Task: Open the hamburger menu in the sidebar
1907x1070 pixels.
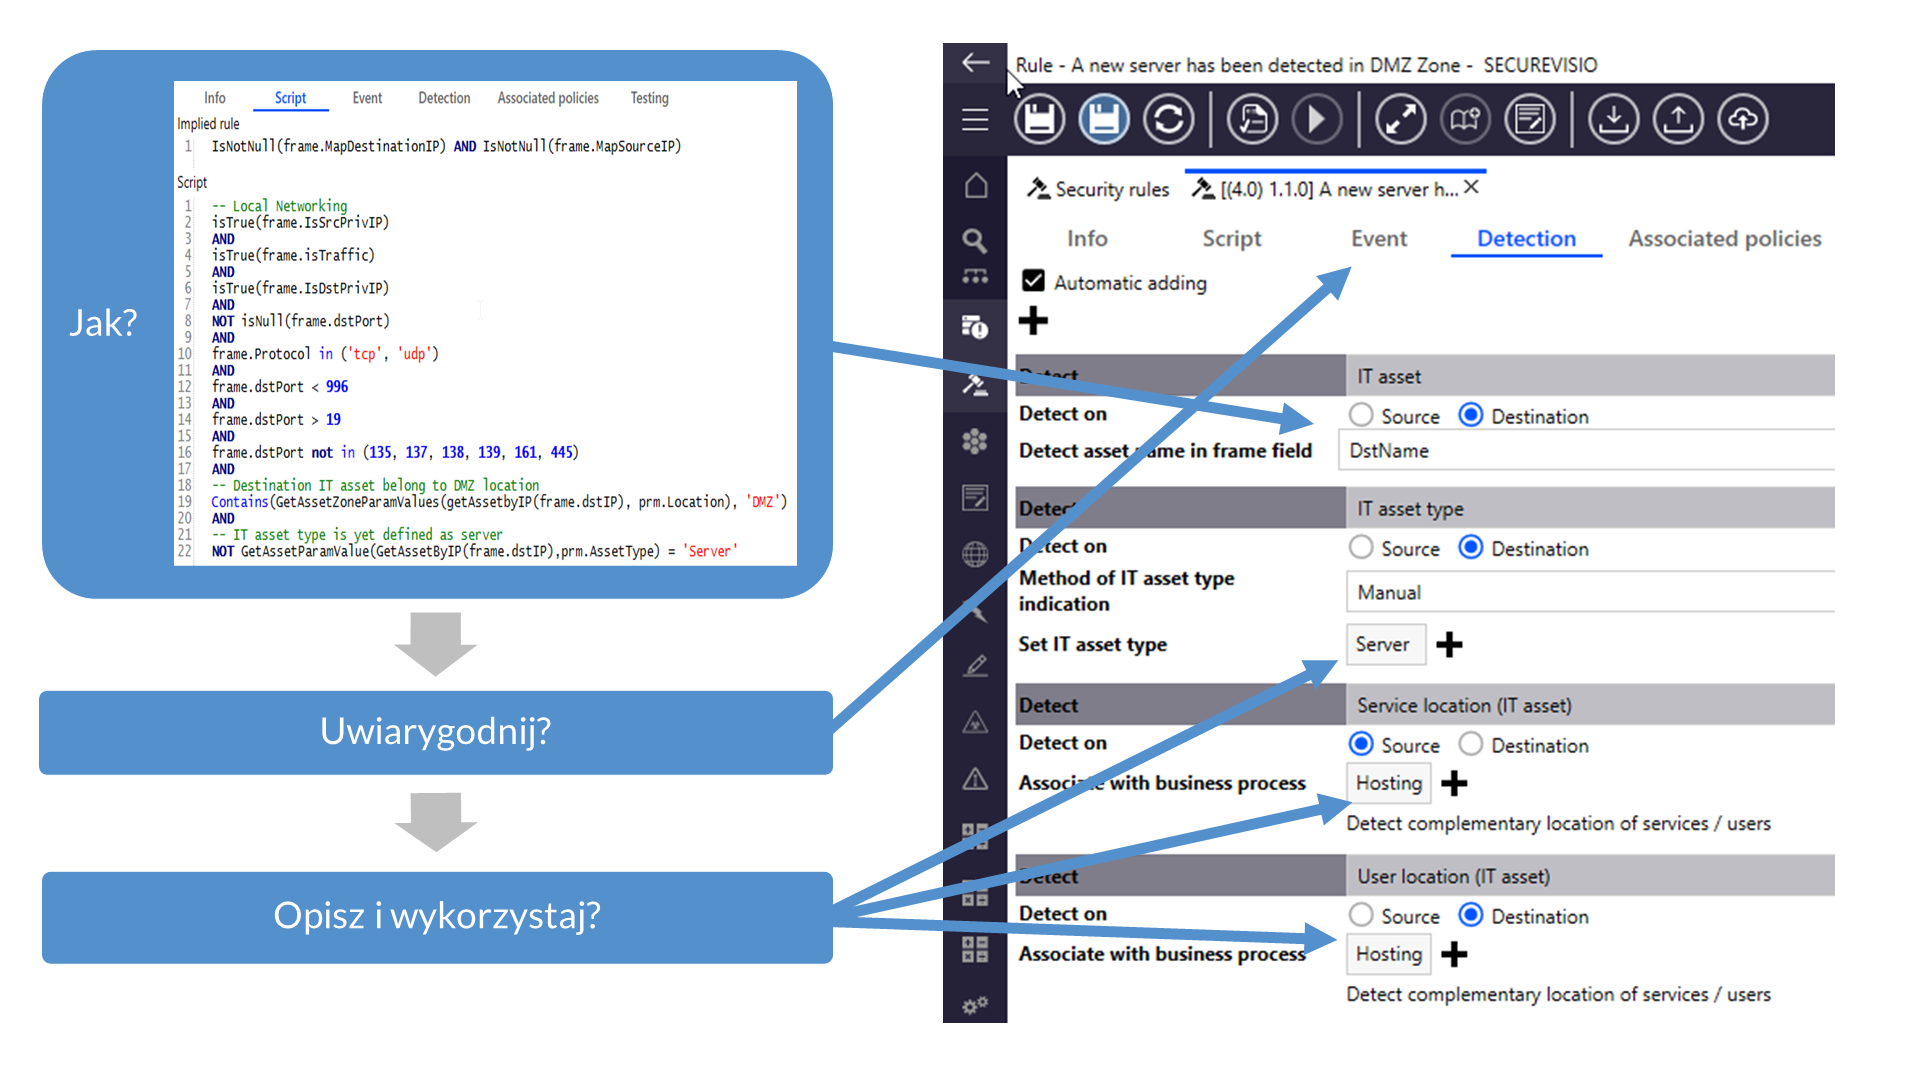Action: pyautogui.click(x=975, y=120)
